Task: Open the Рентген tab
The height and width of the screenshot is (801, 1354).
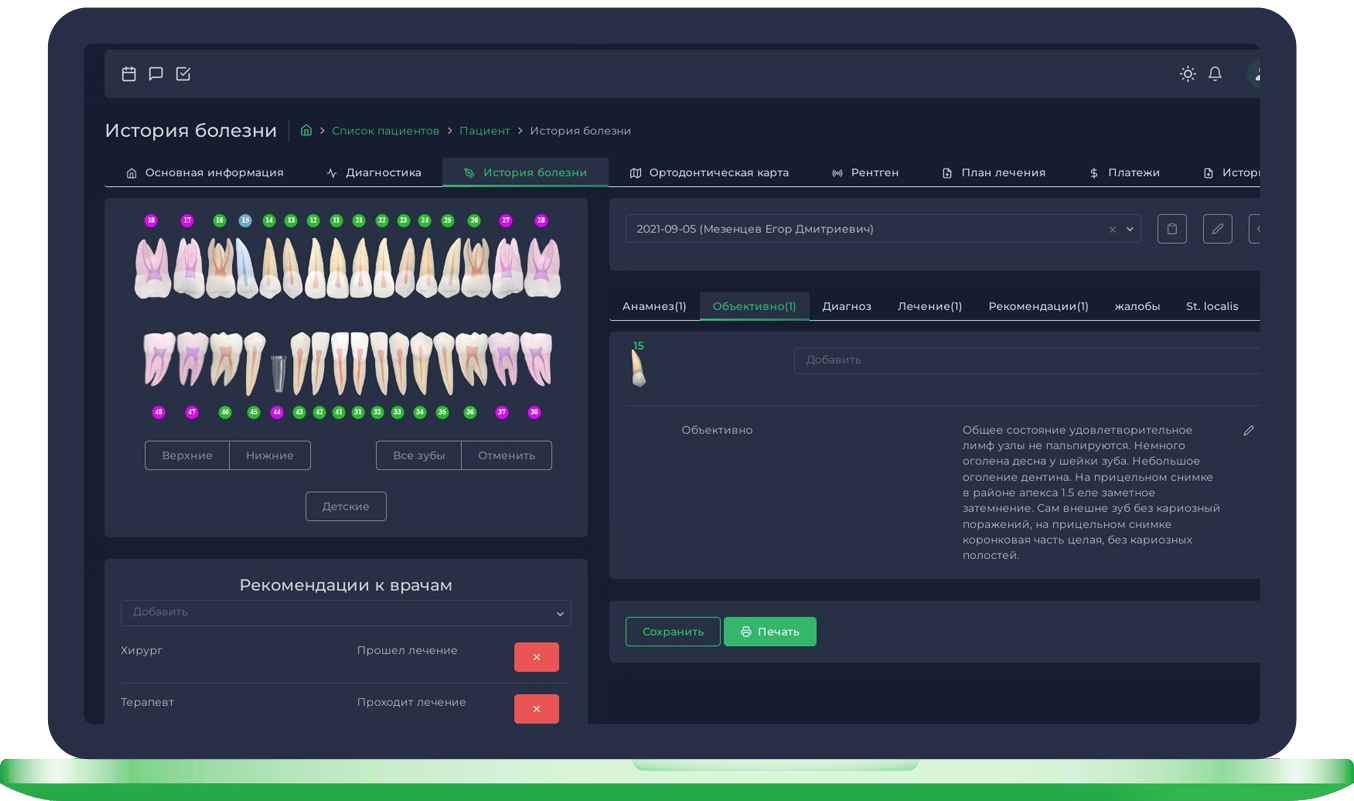Action: [x=865, y=173]
